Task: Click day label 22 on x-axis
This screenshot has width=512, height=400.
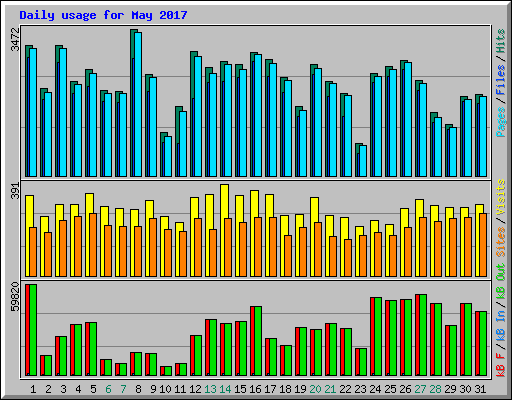Action: pyautogui.click(x=345, y=389)
